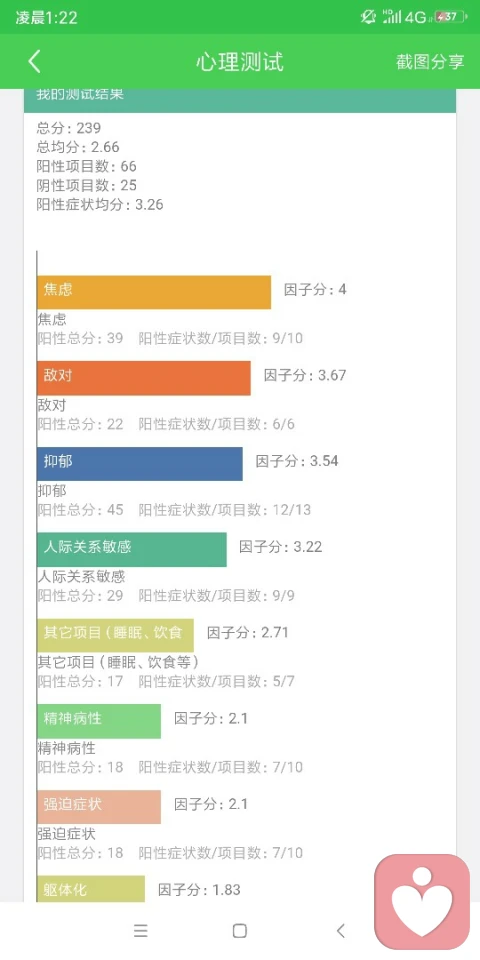
Task: Select the orange 焦虑 bar
Action: (154, 292)
